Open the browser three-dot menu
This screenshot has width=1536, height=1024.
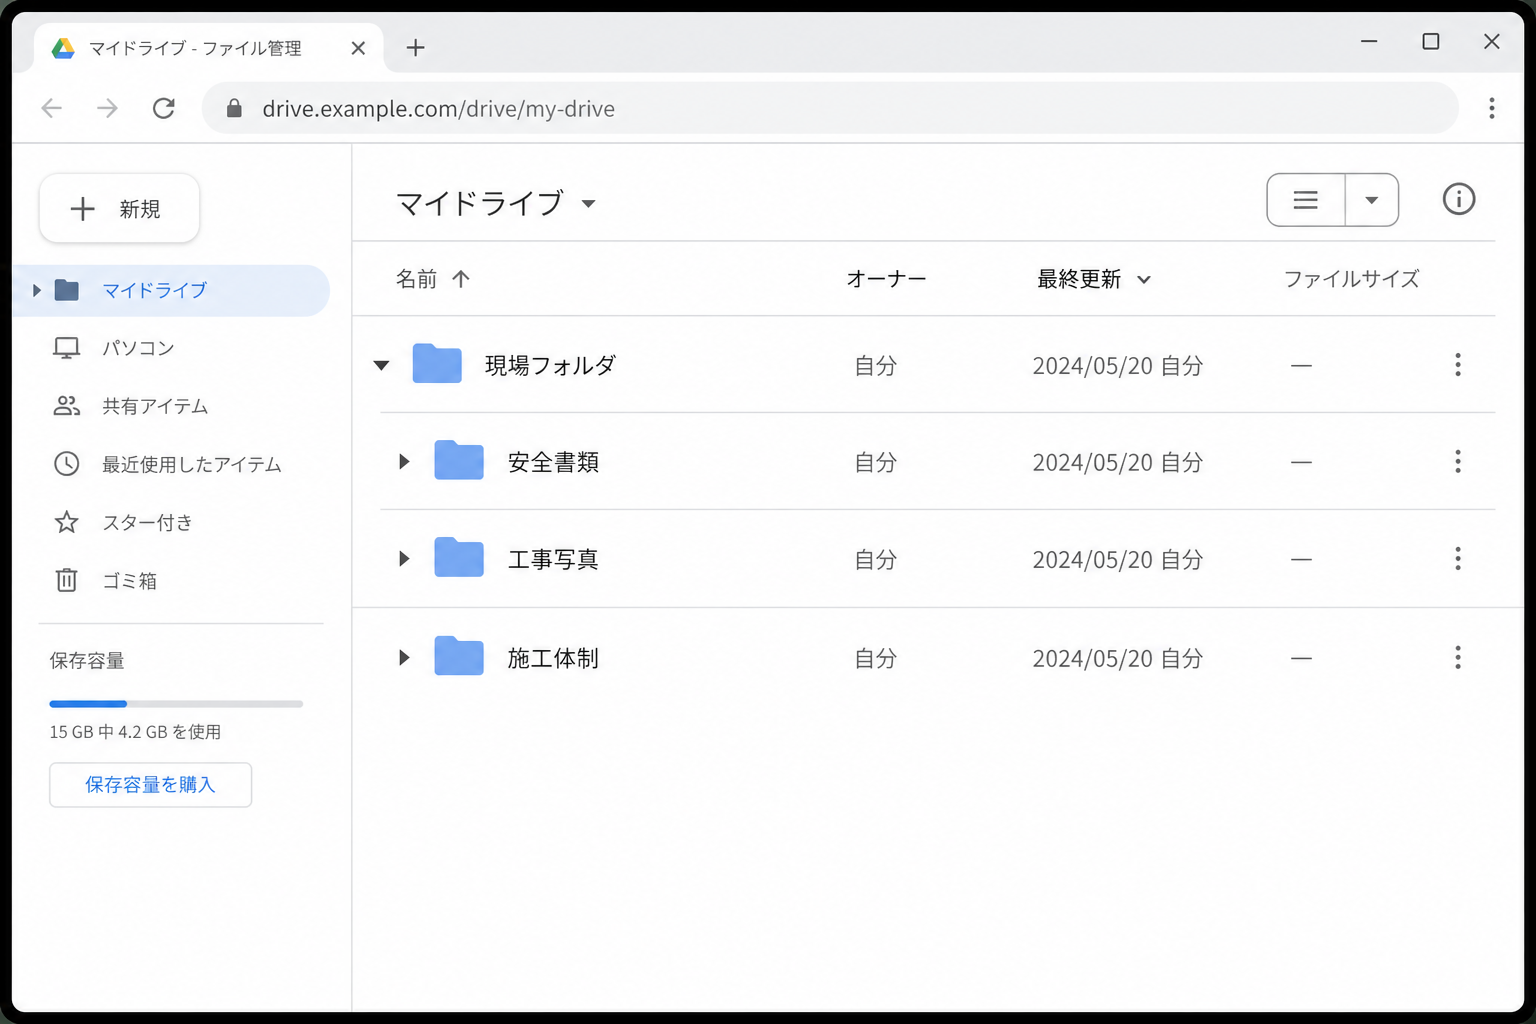pos(1491,108)
